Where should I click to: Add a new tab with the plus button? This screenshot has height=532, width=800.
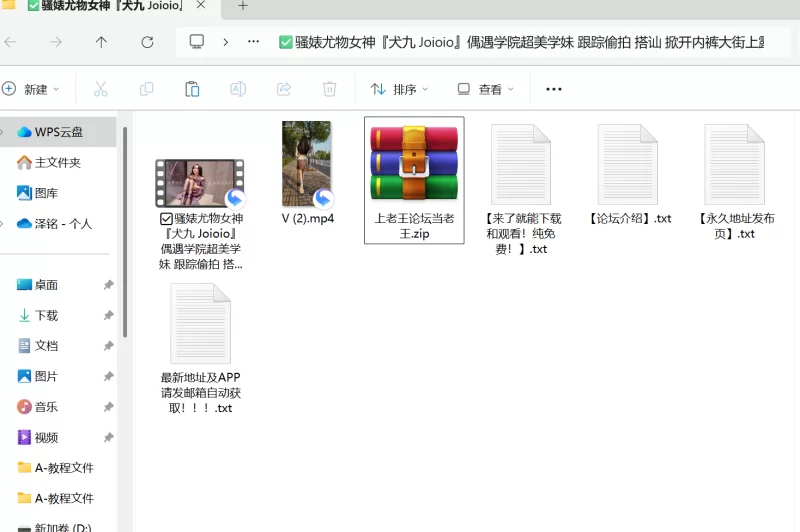(x=242, y=6)
